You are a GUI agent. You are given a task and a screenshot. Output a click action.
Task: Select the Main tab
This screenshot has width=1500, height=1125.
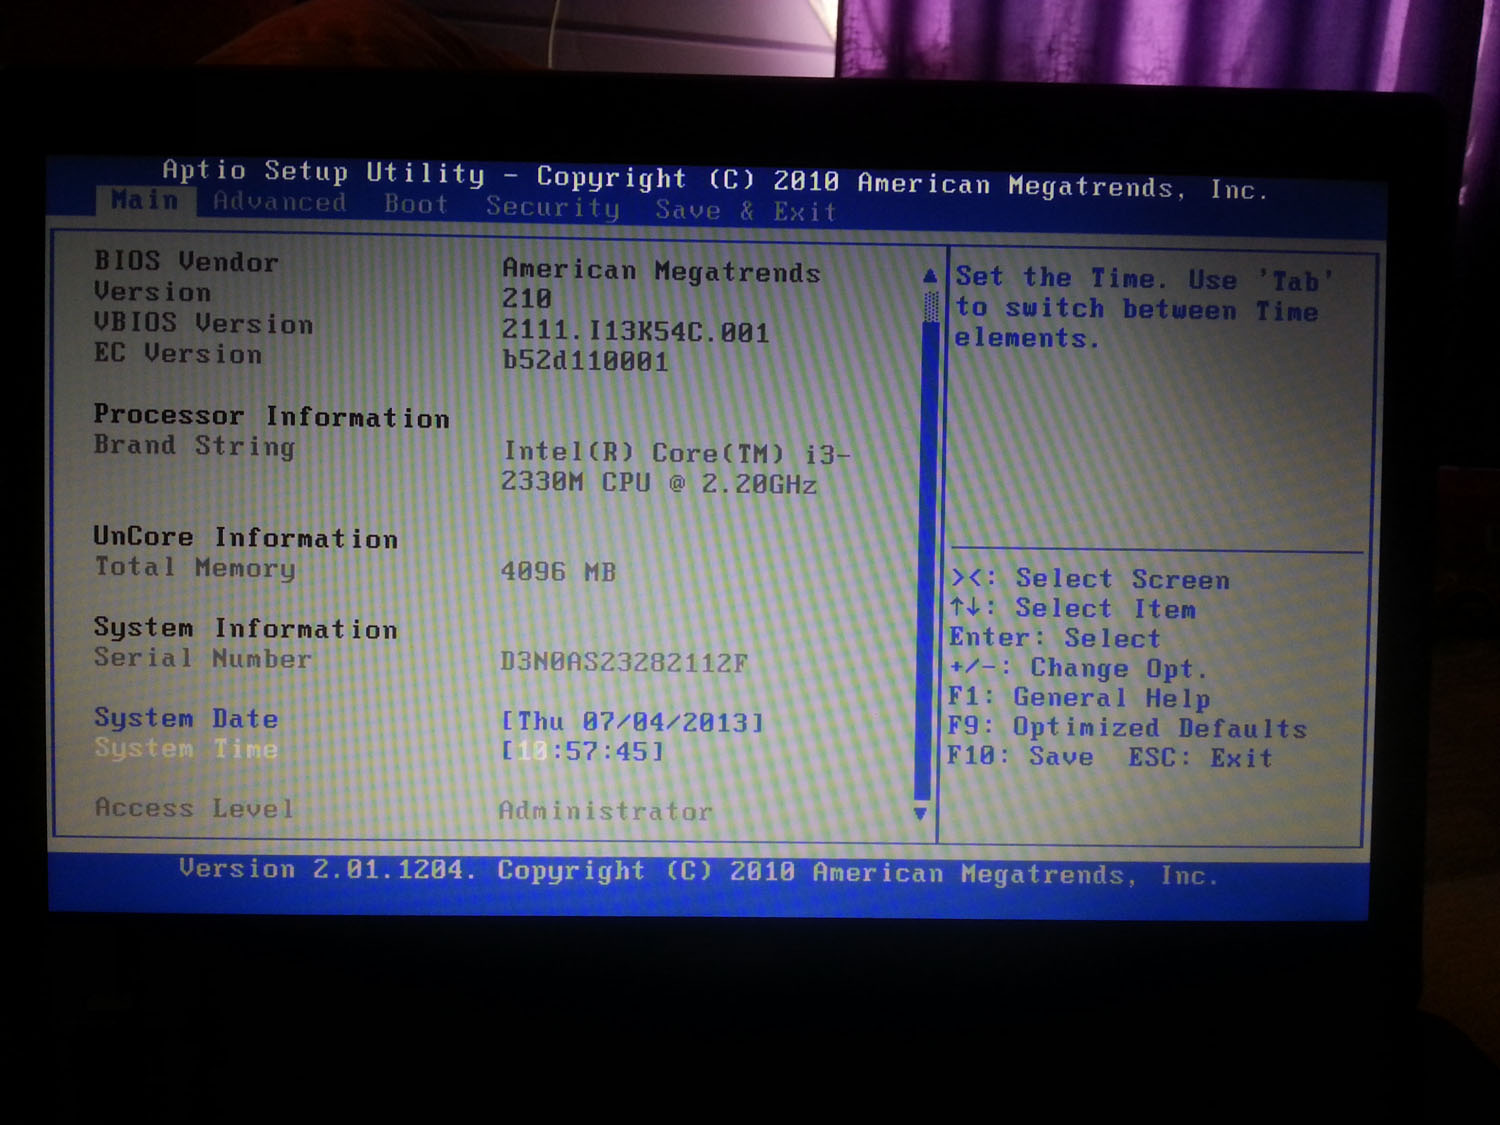point(144,200)
